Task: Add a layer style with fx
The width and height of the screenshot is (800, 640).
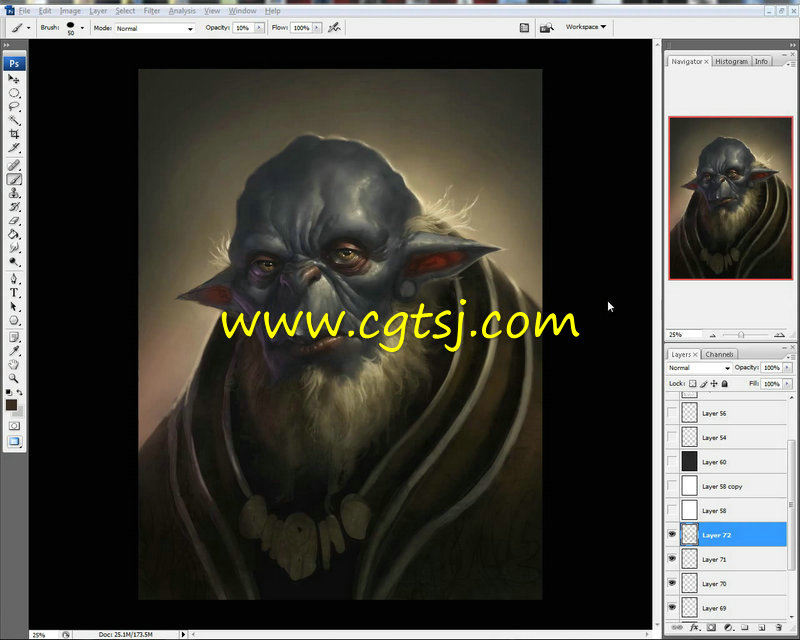Action: point(694,627)
